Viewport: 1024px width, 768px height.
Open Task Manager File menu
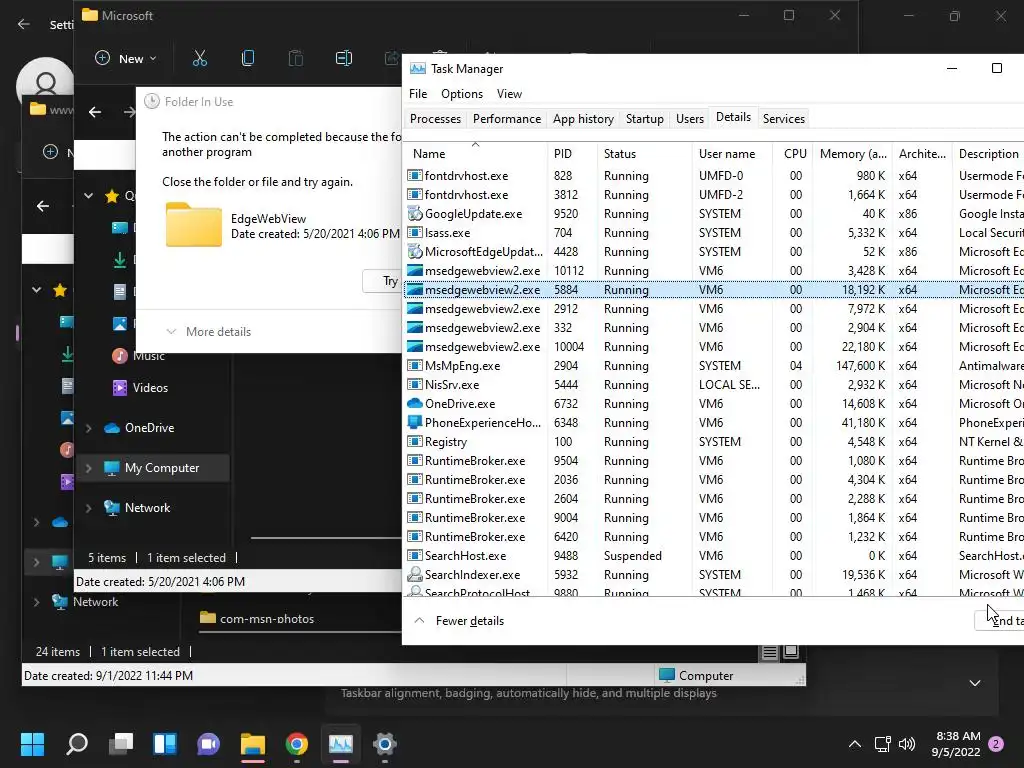(x=418, y=94)
